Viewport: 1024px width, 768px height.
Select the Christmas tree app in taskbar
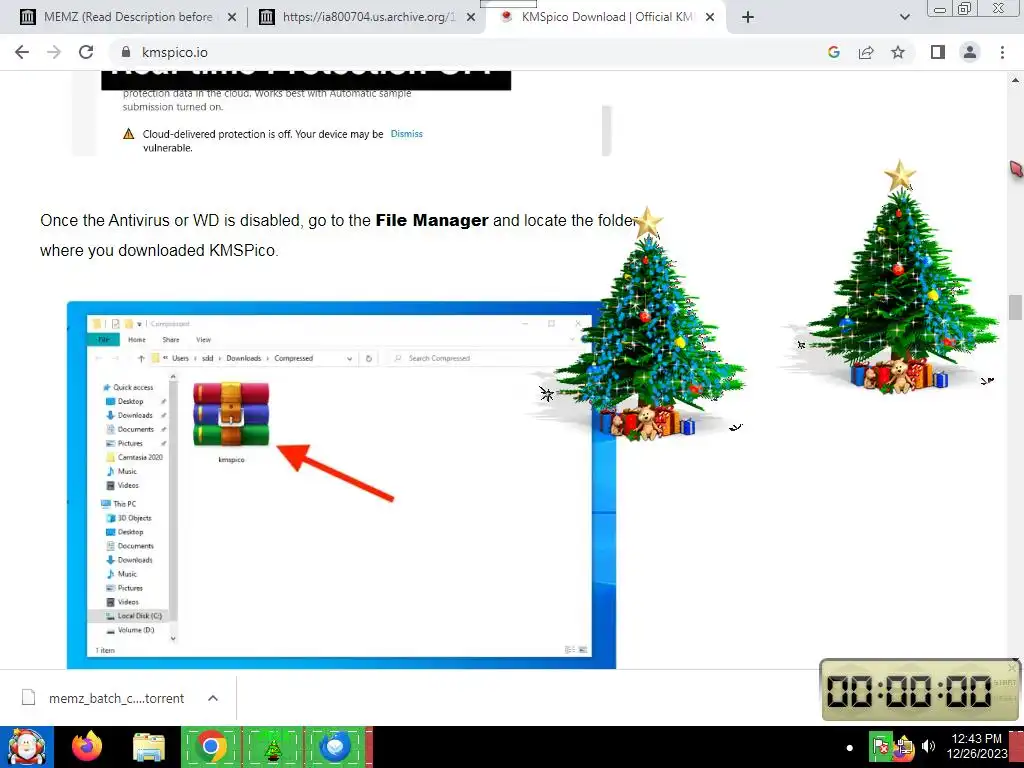click(x=272, y=746)
